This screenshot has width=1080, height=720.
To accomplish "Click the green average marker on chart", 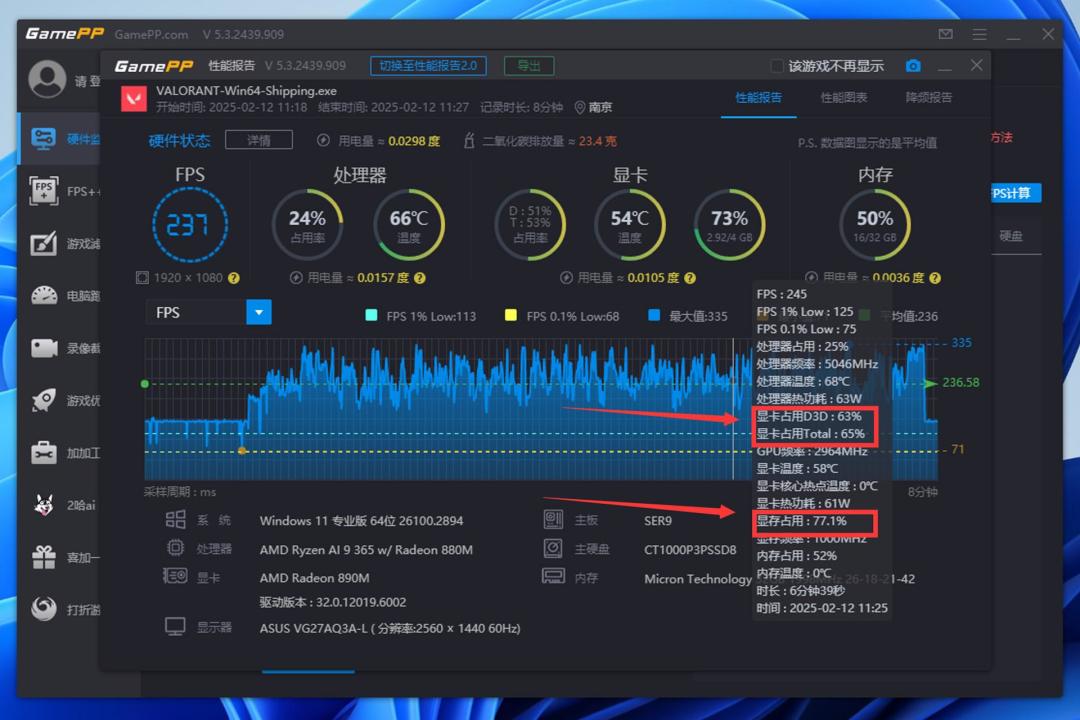I will pyautogui.click(x=145, y=384).
